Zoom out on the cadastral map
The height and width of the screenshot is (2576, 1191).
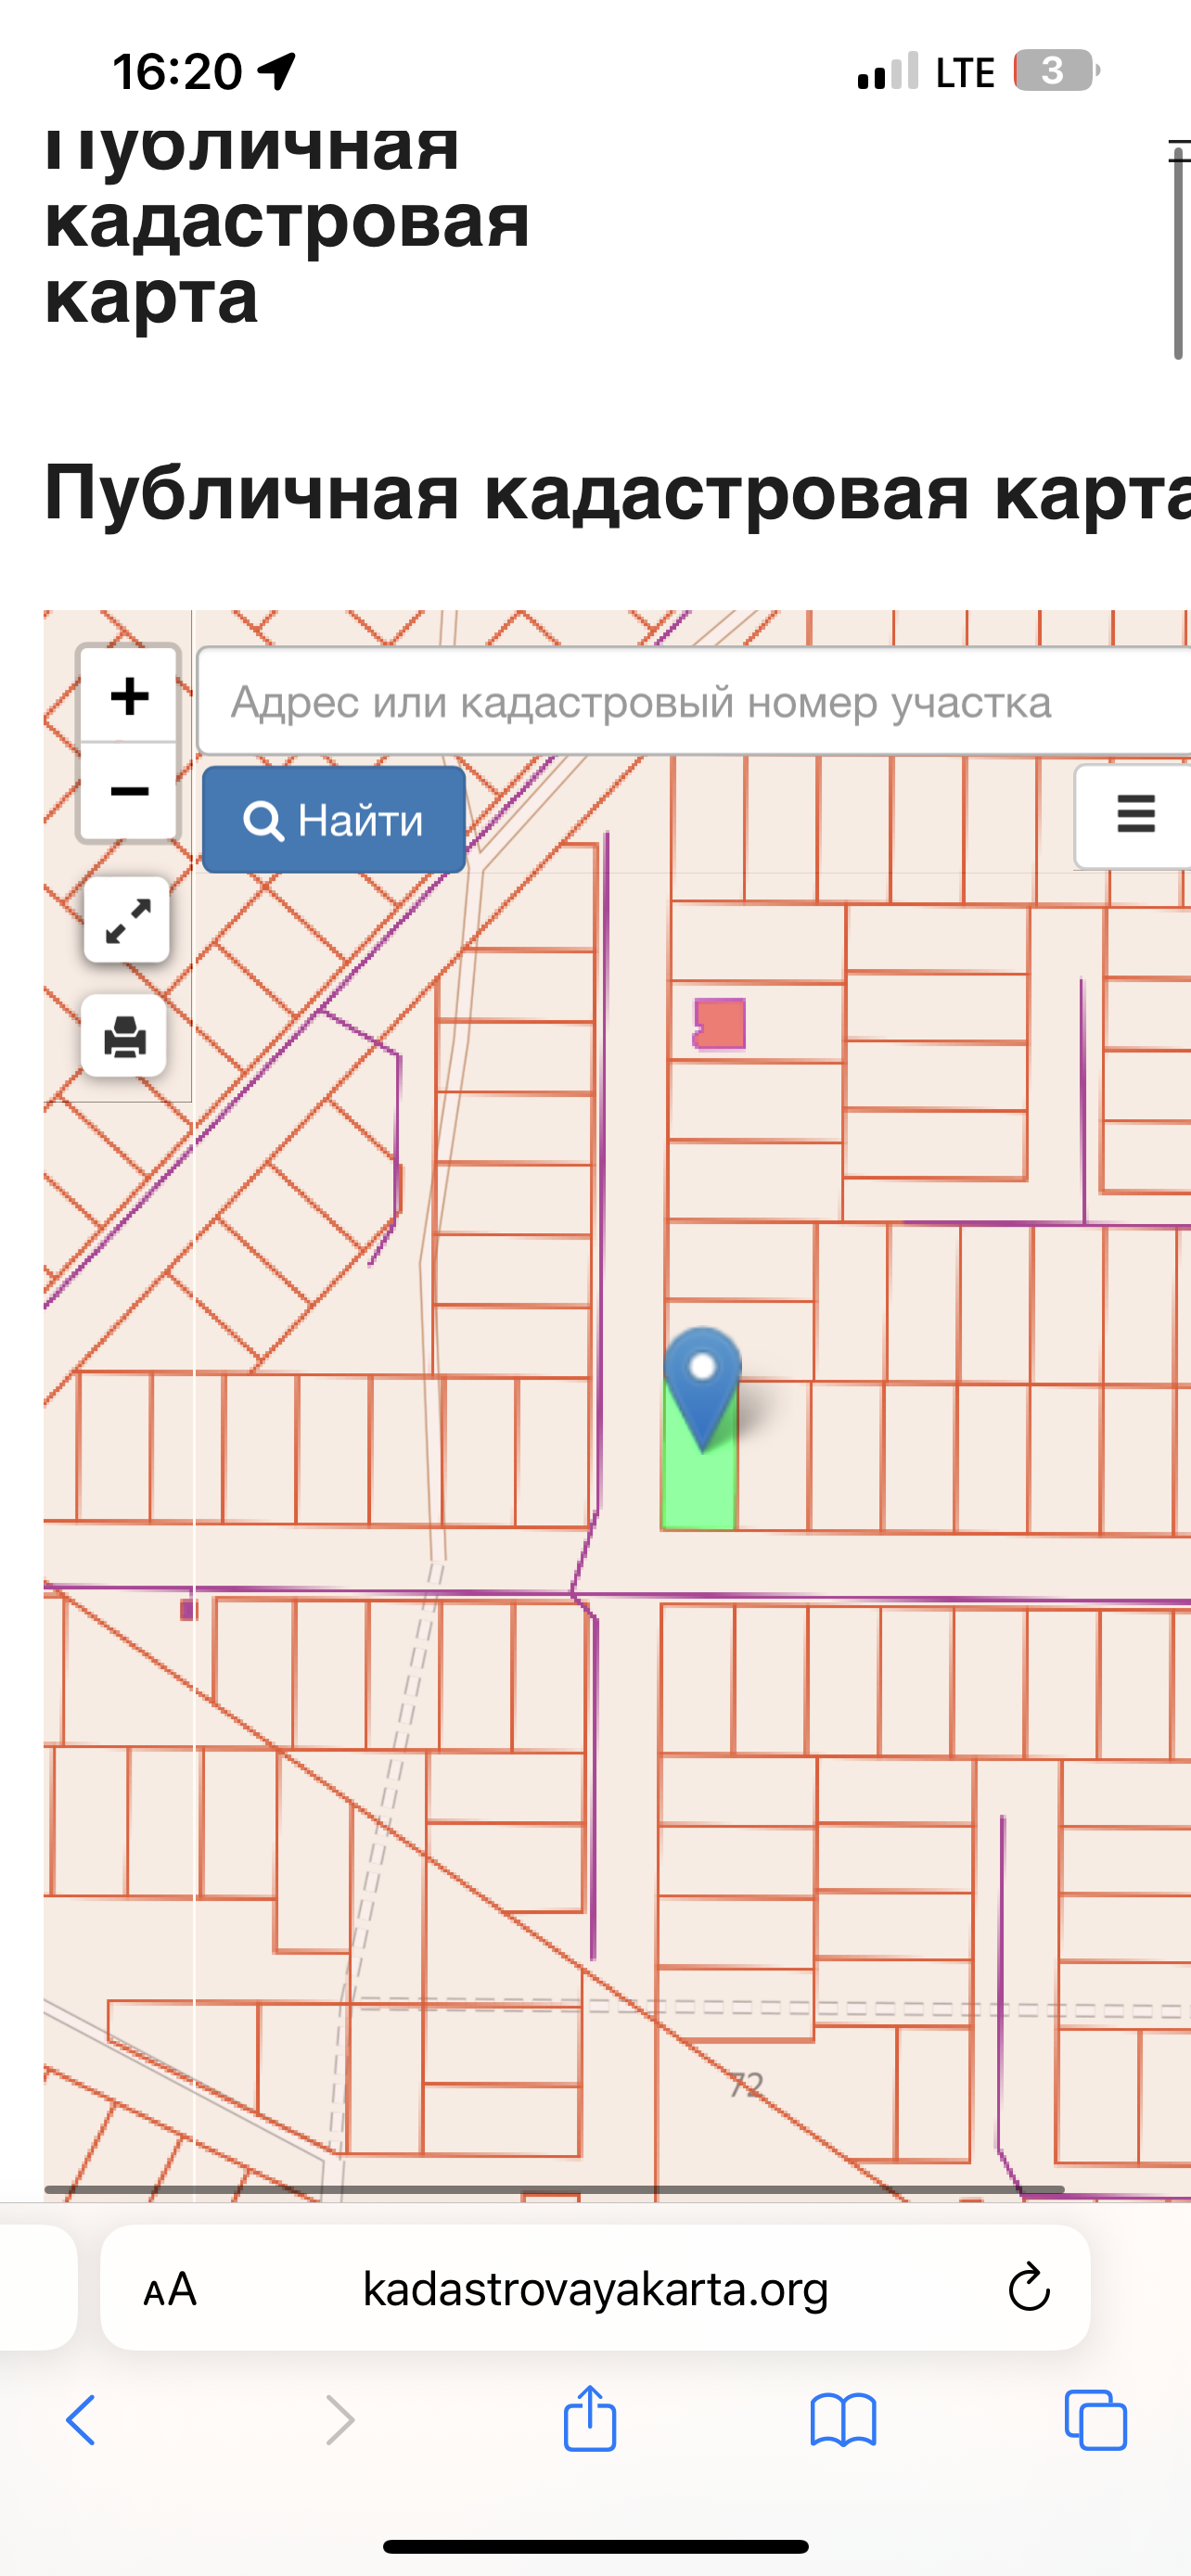pyautogui.click(x=129, y=791)
